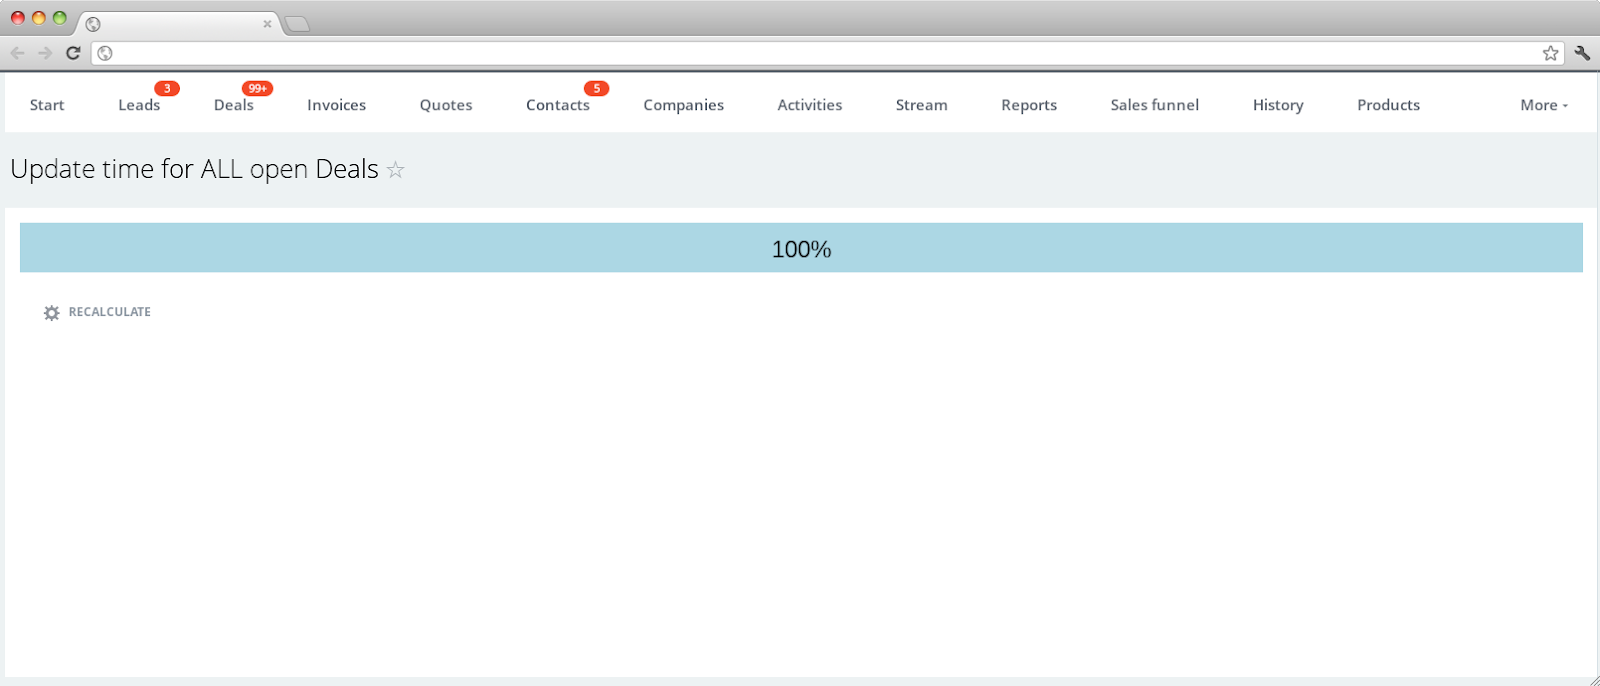Click the Recalculate gear icon
This screenshot has height=686, width=1600.
[x=52, y=313]
